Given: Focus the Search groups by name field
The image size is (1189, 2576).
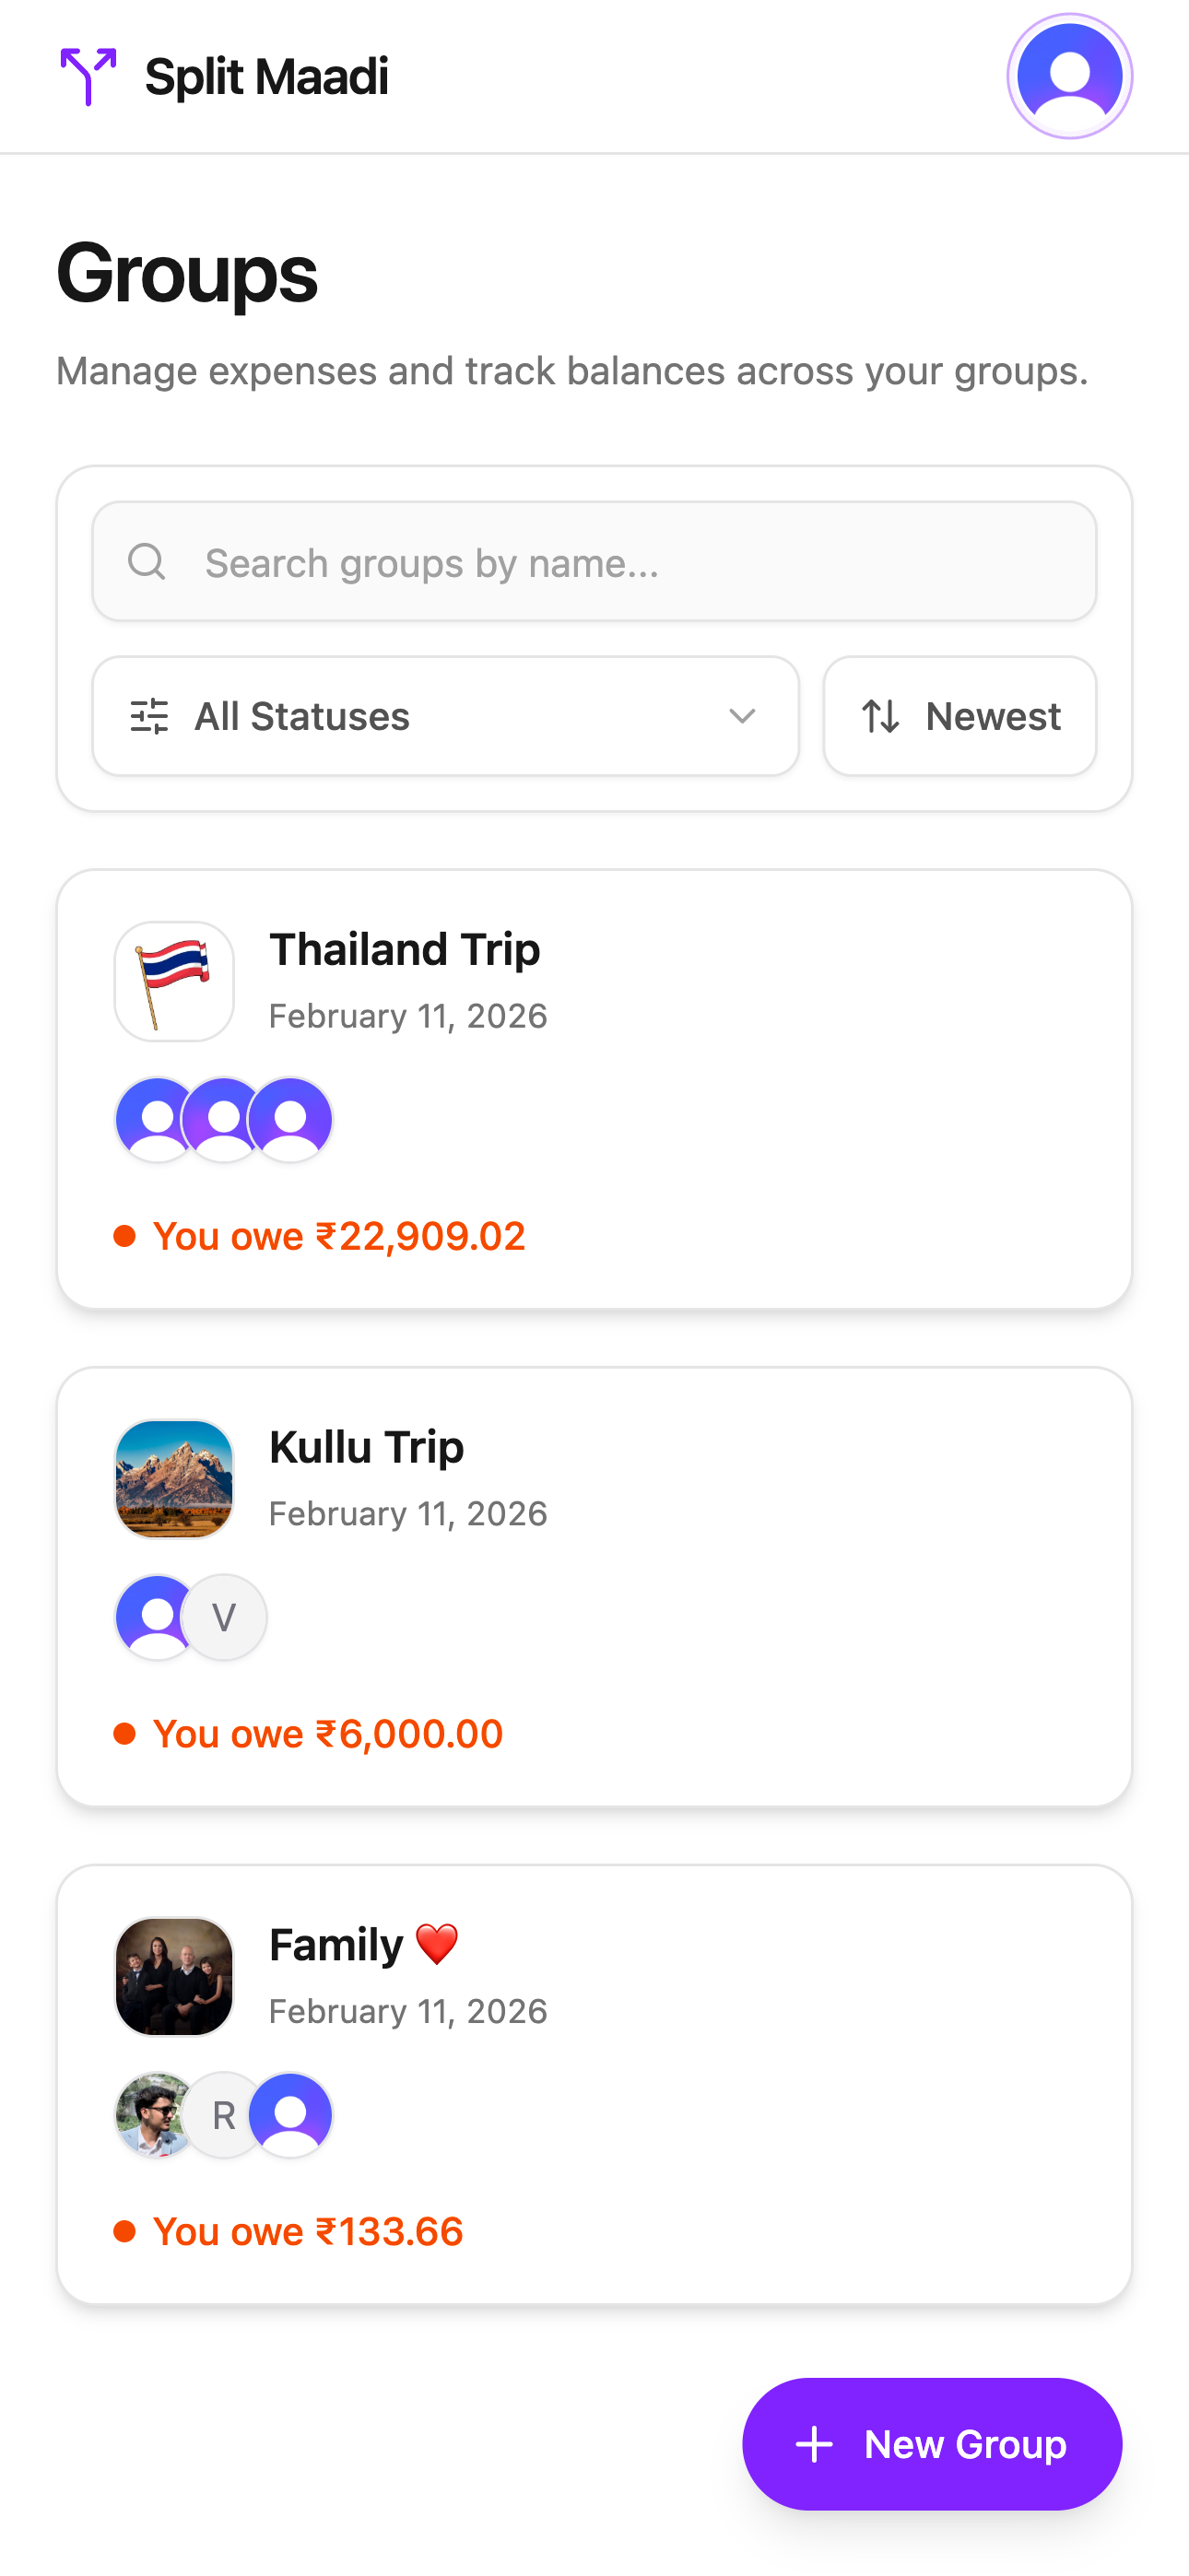Looking at the screenshot, I should click(620, 562).
